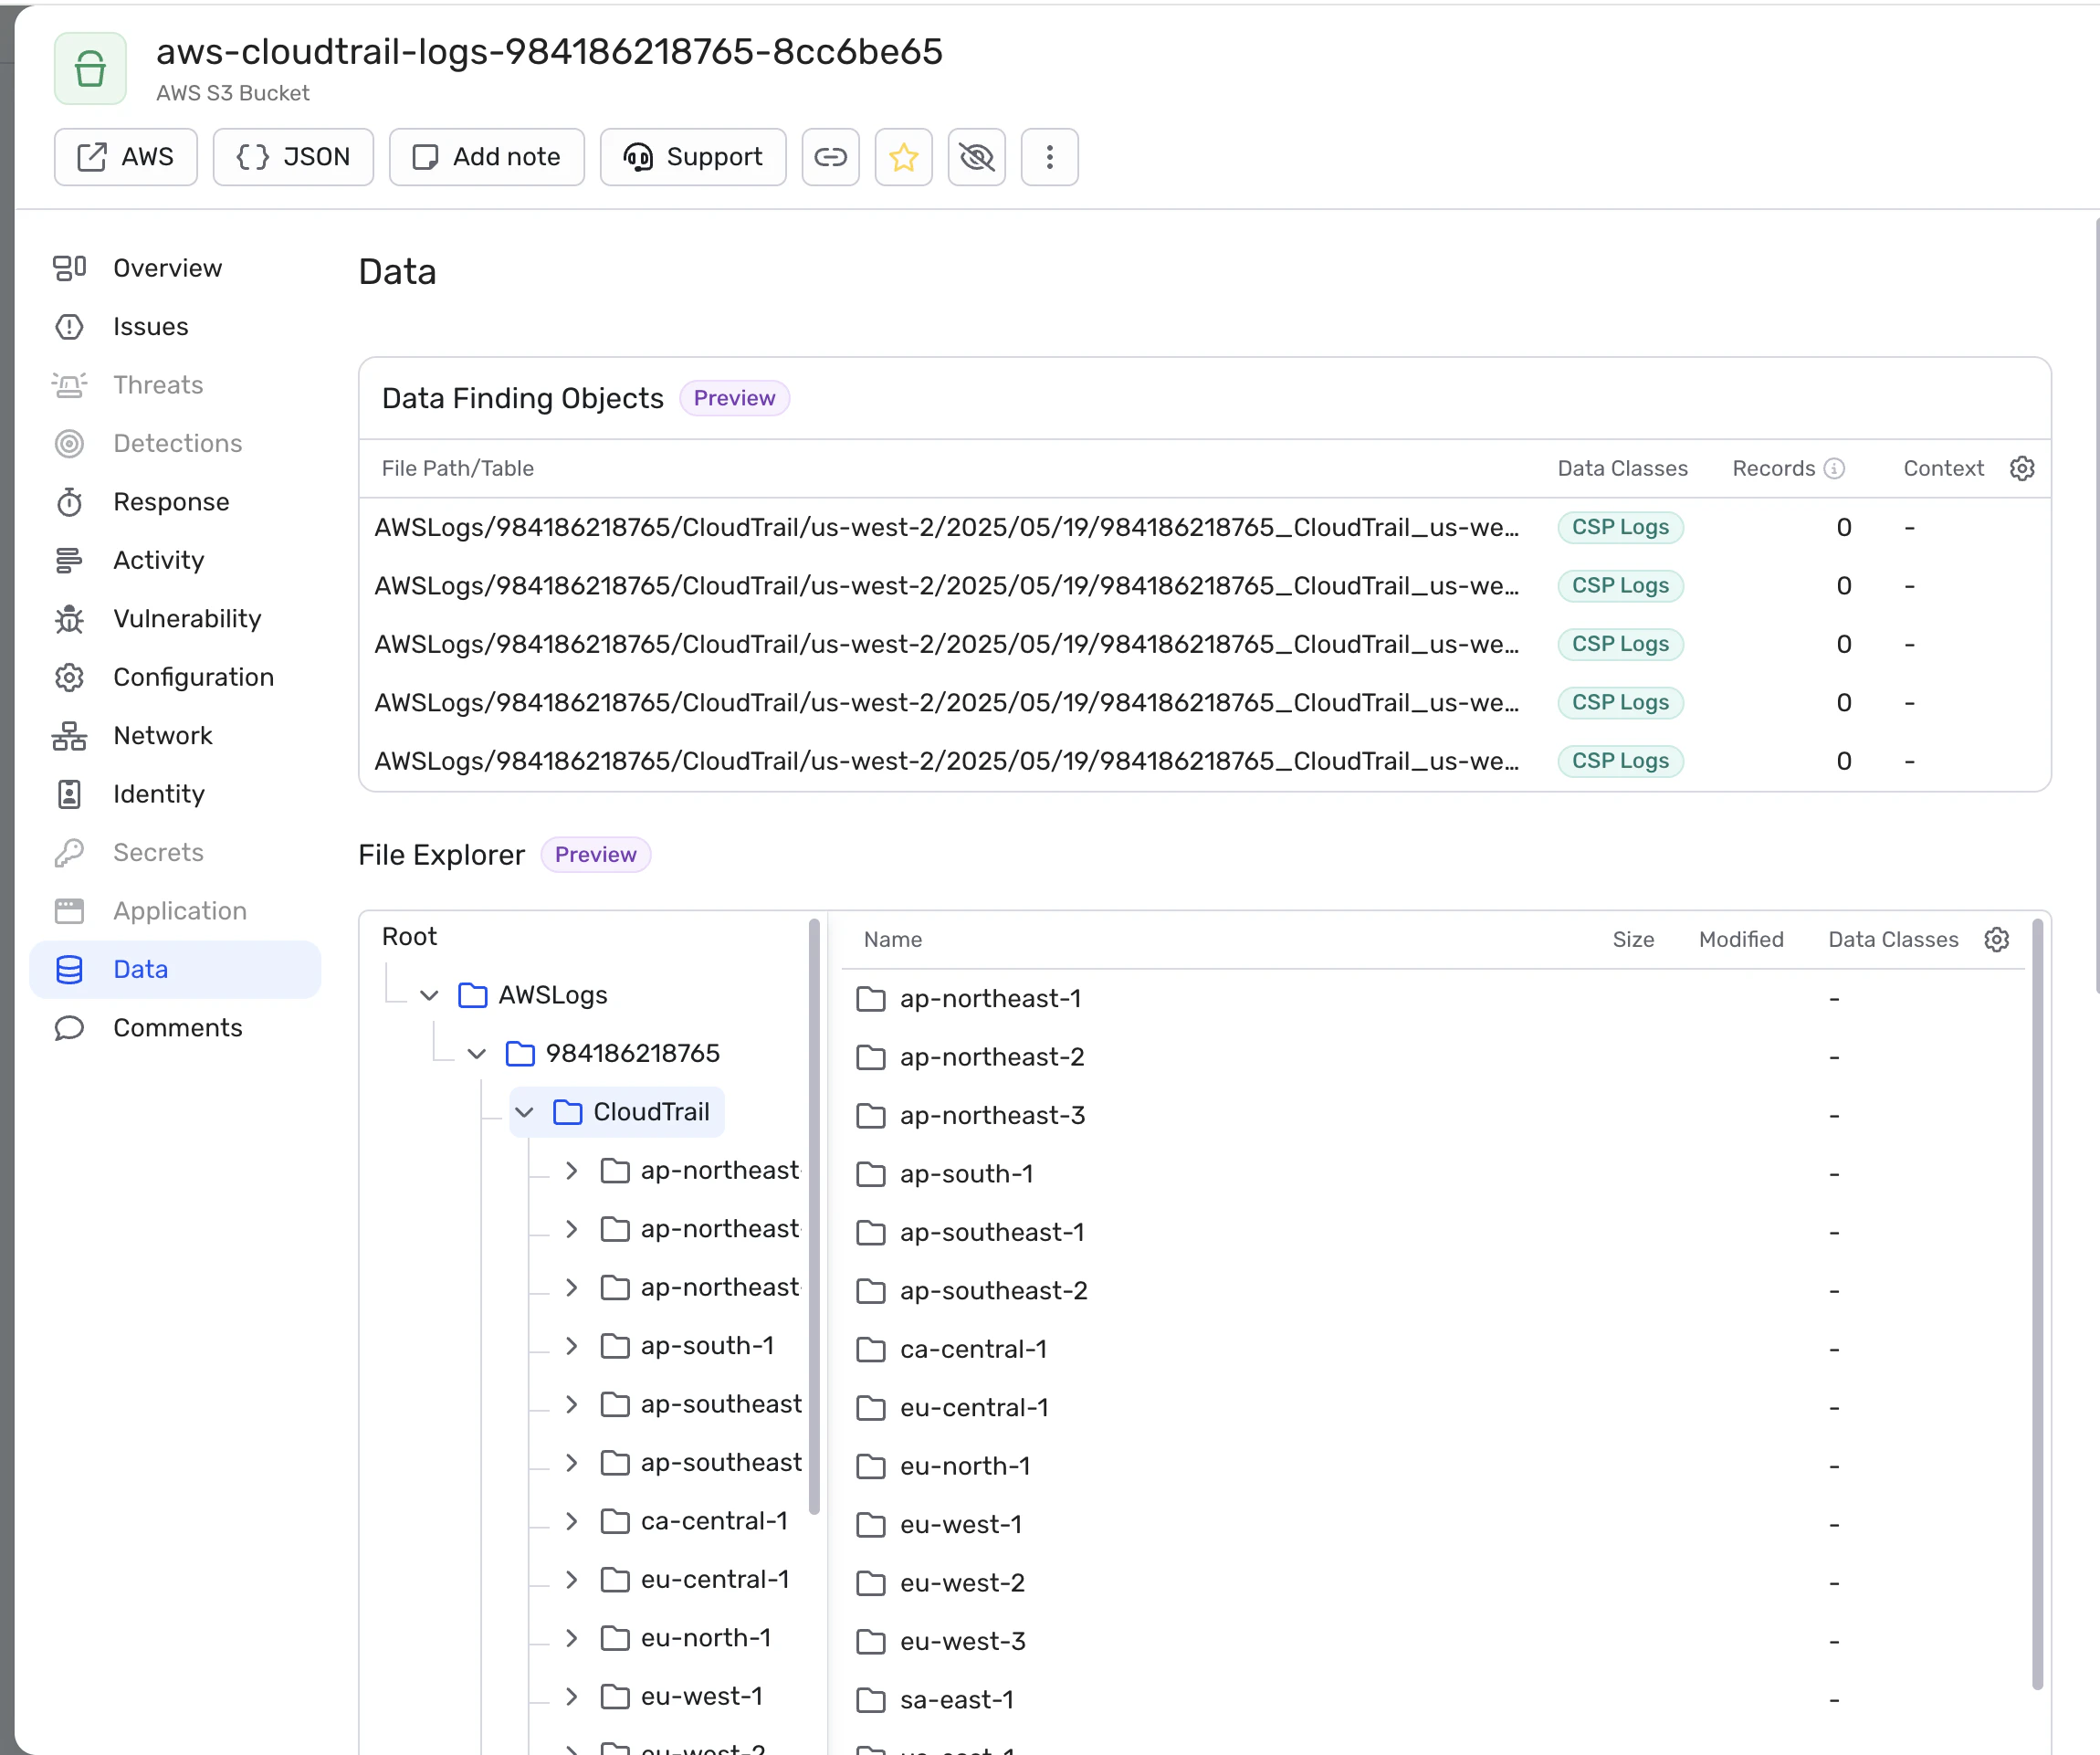Click the S3 bucket icon
This screenshot has width=2100, height=1755.
(x=90, y=68)
